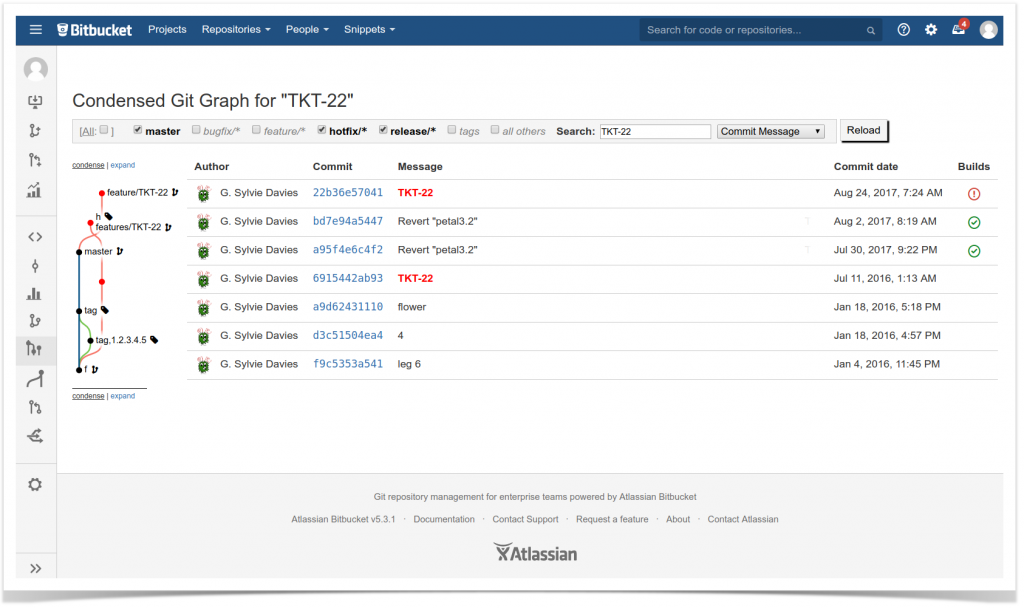Open the Source browser from the sidebar
The width and height of the screenshot is (1024, 608).
(x=35, y=236)
